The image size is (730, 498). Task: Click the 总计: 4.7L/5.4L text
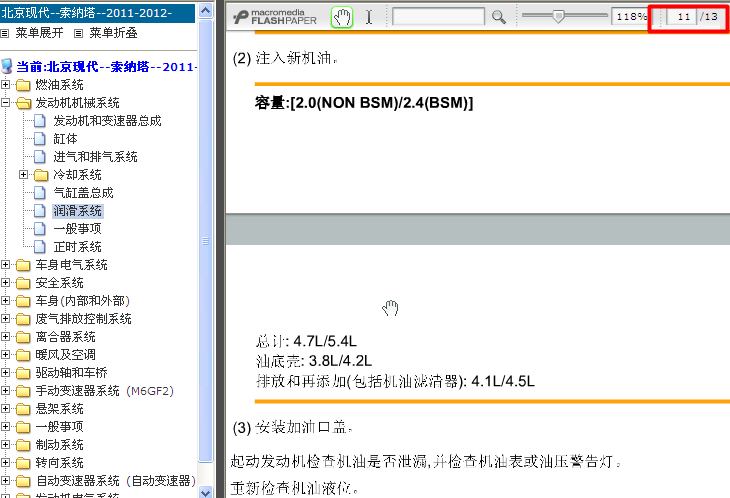306,341
